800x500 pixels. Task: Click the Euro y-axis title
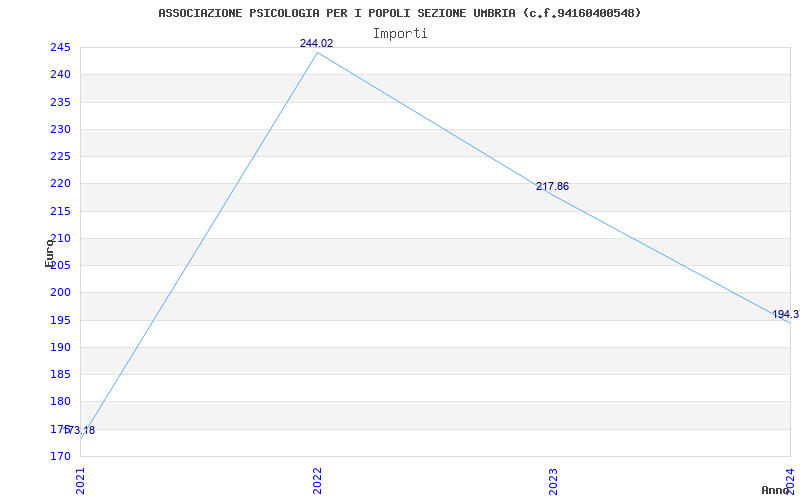(x=49, y=253)
